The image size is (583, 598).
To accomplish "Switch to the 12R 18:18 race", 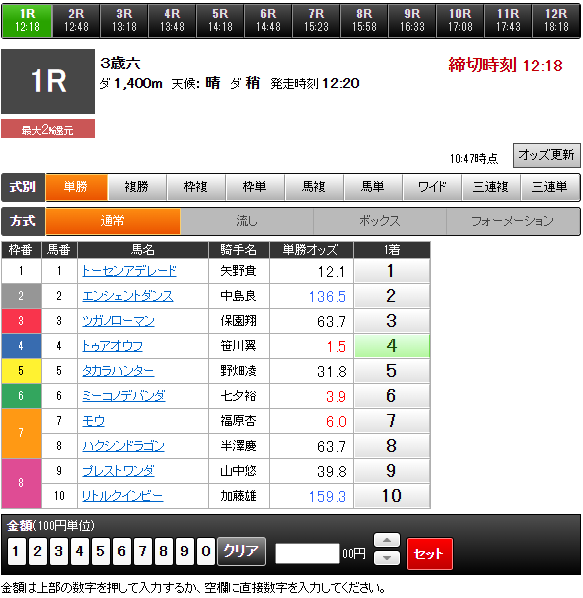I will (x=556, y=21).
